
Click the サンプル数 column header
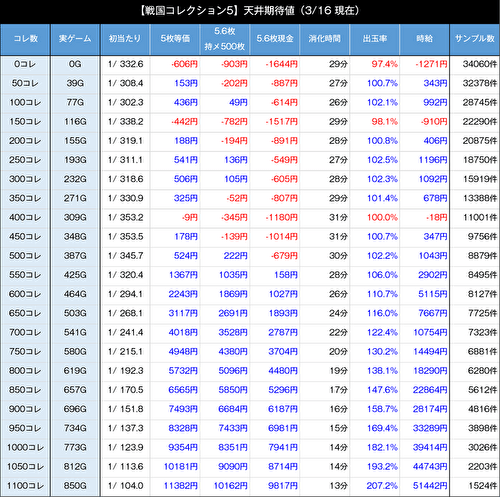[x=475, y=39]
